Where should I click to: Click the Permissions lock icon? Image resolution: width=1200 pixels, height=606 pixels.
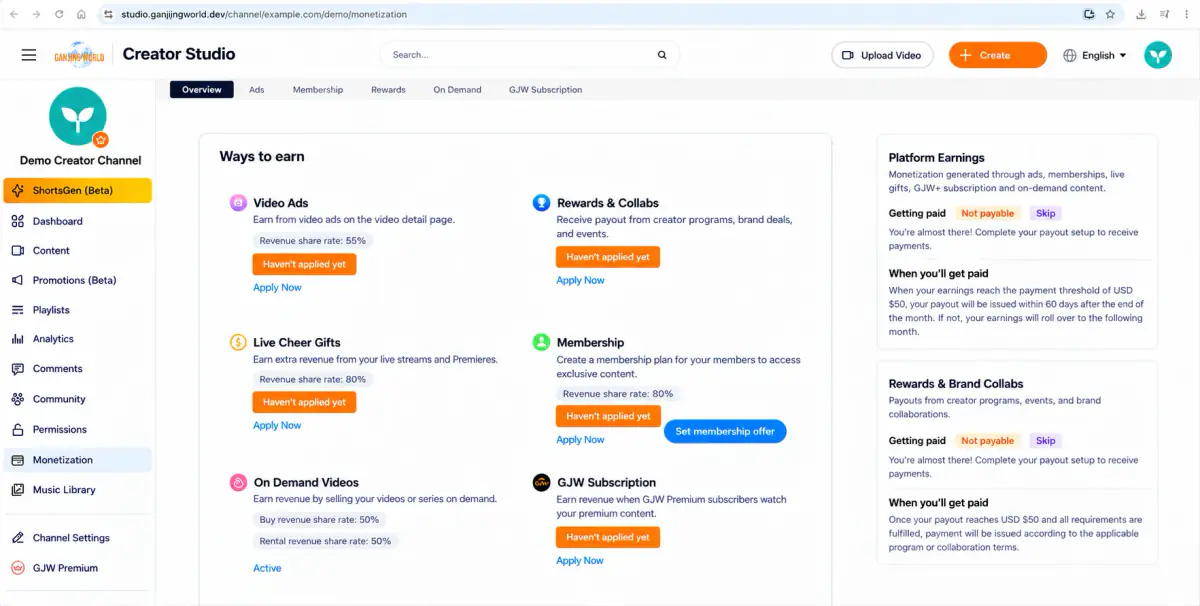(17, 429)
